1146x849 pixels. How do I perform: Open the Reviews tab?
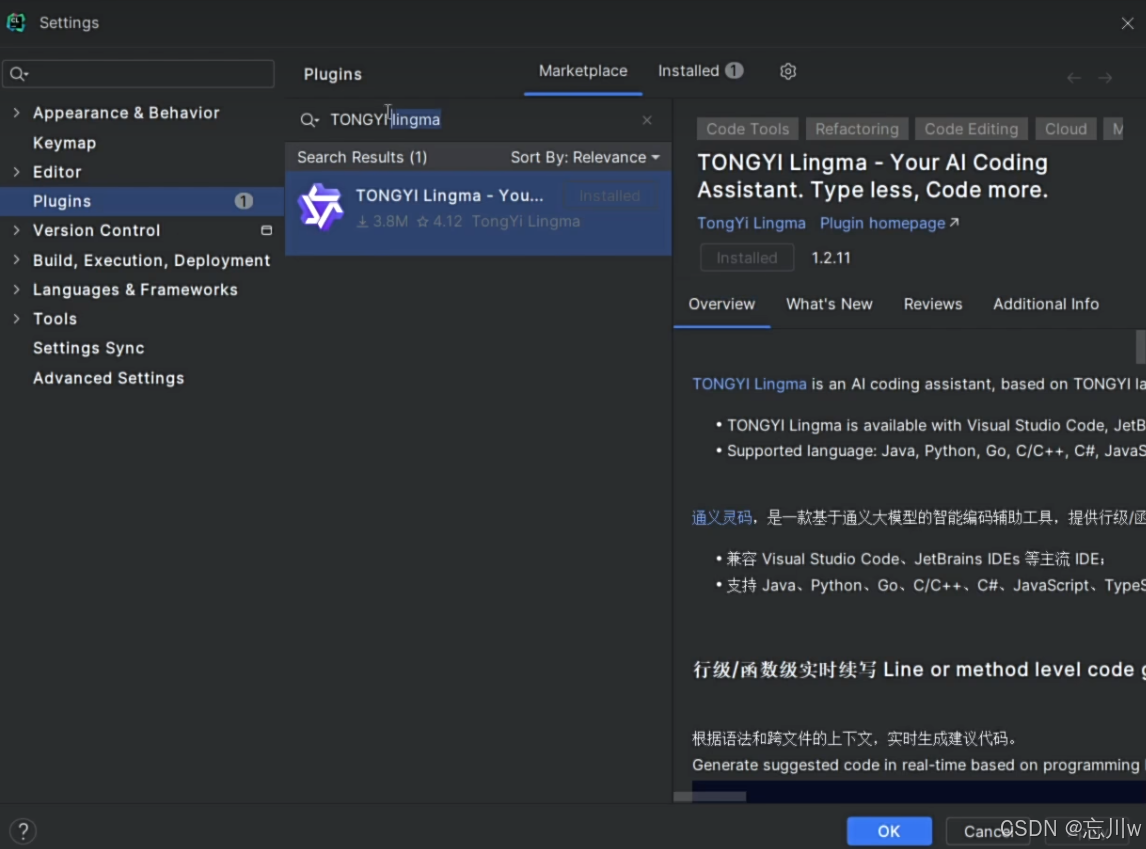coord(933,304)
